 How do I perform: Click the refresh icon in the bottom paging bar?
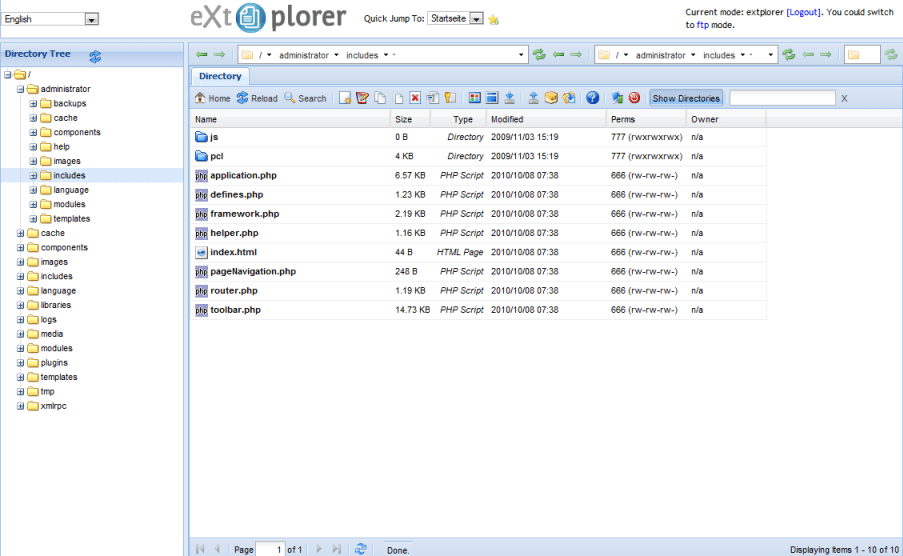coord(361,549)
